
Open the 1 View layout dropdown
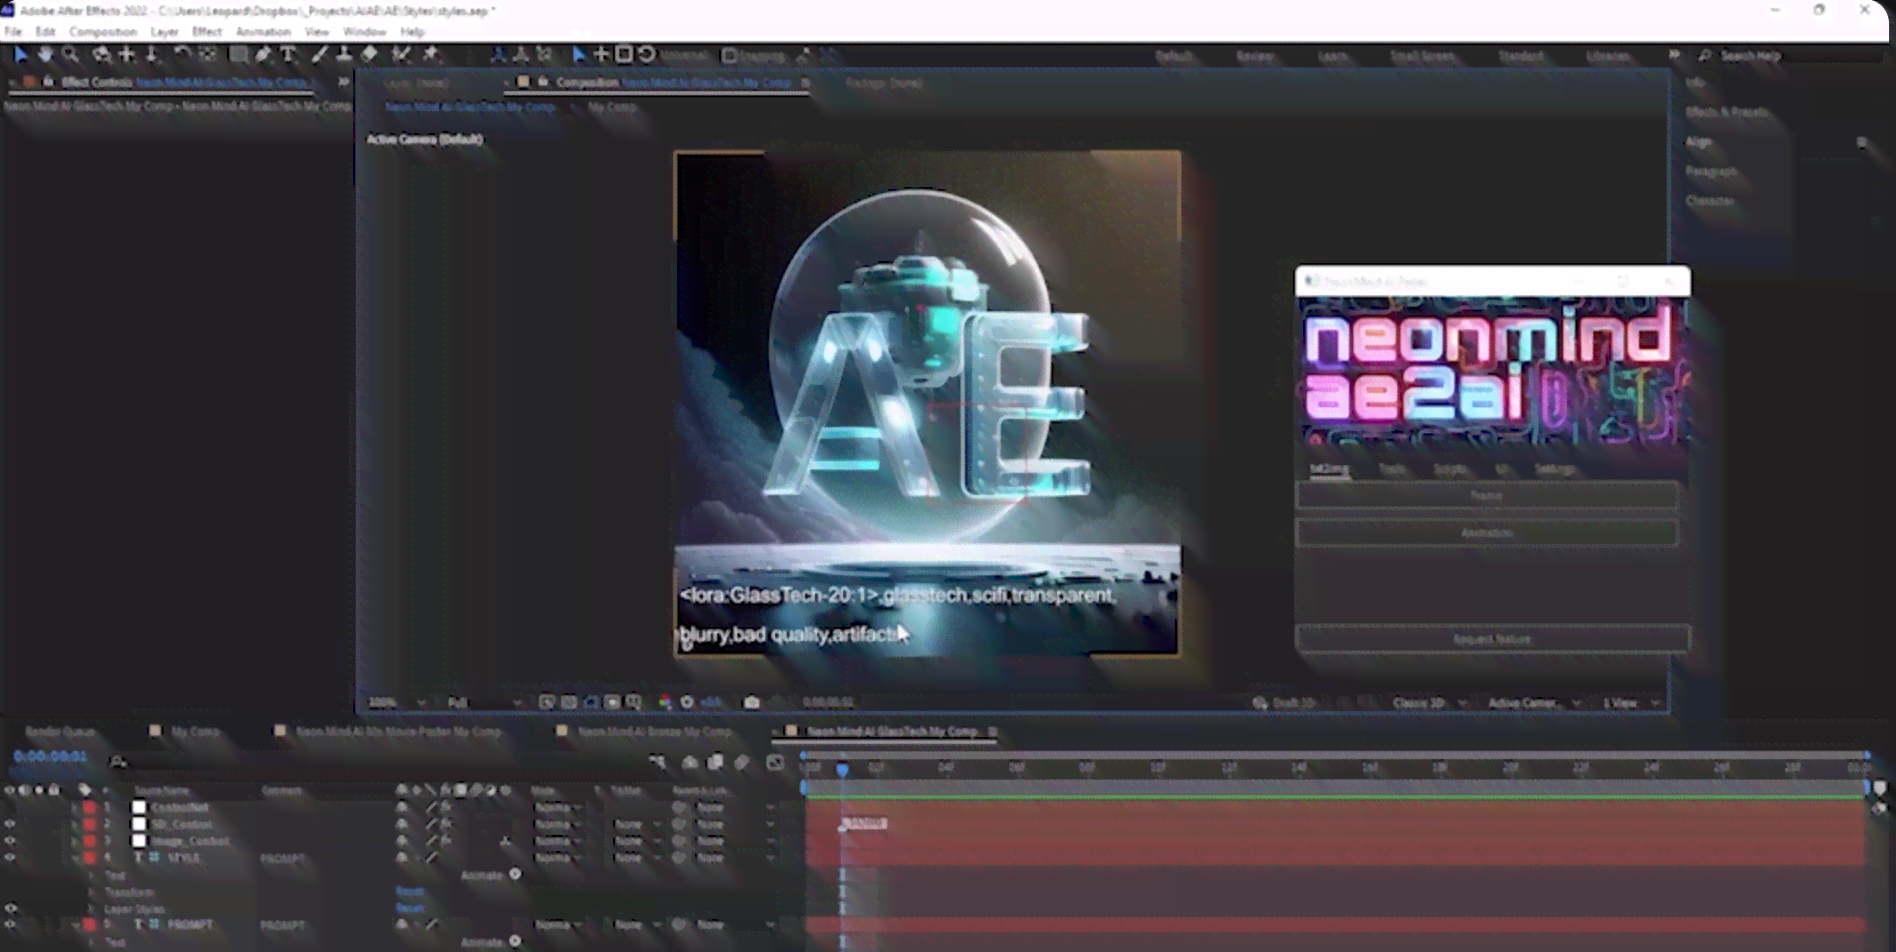1631,703
